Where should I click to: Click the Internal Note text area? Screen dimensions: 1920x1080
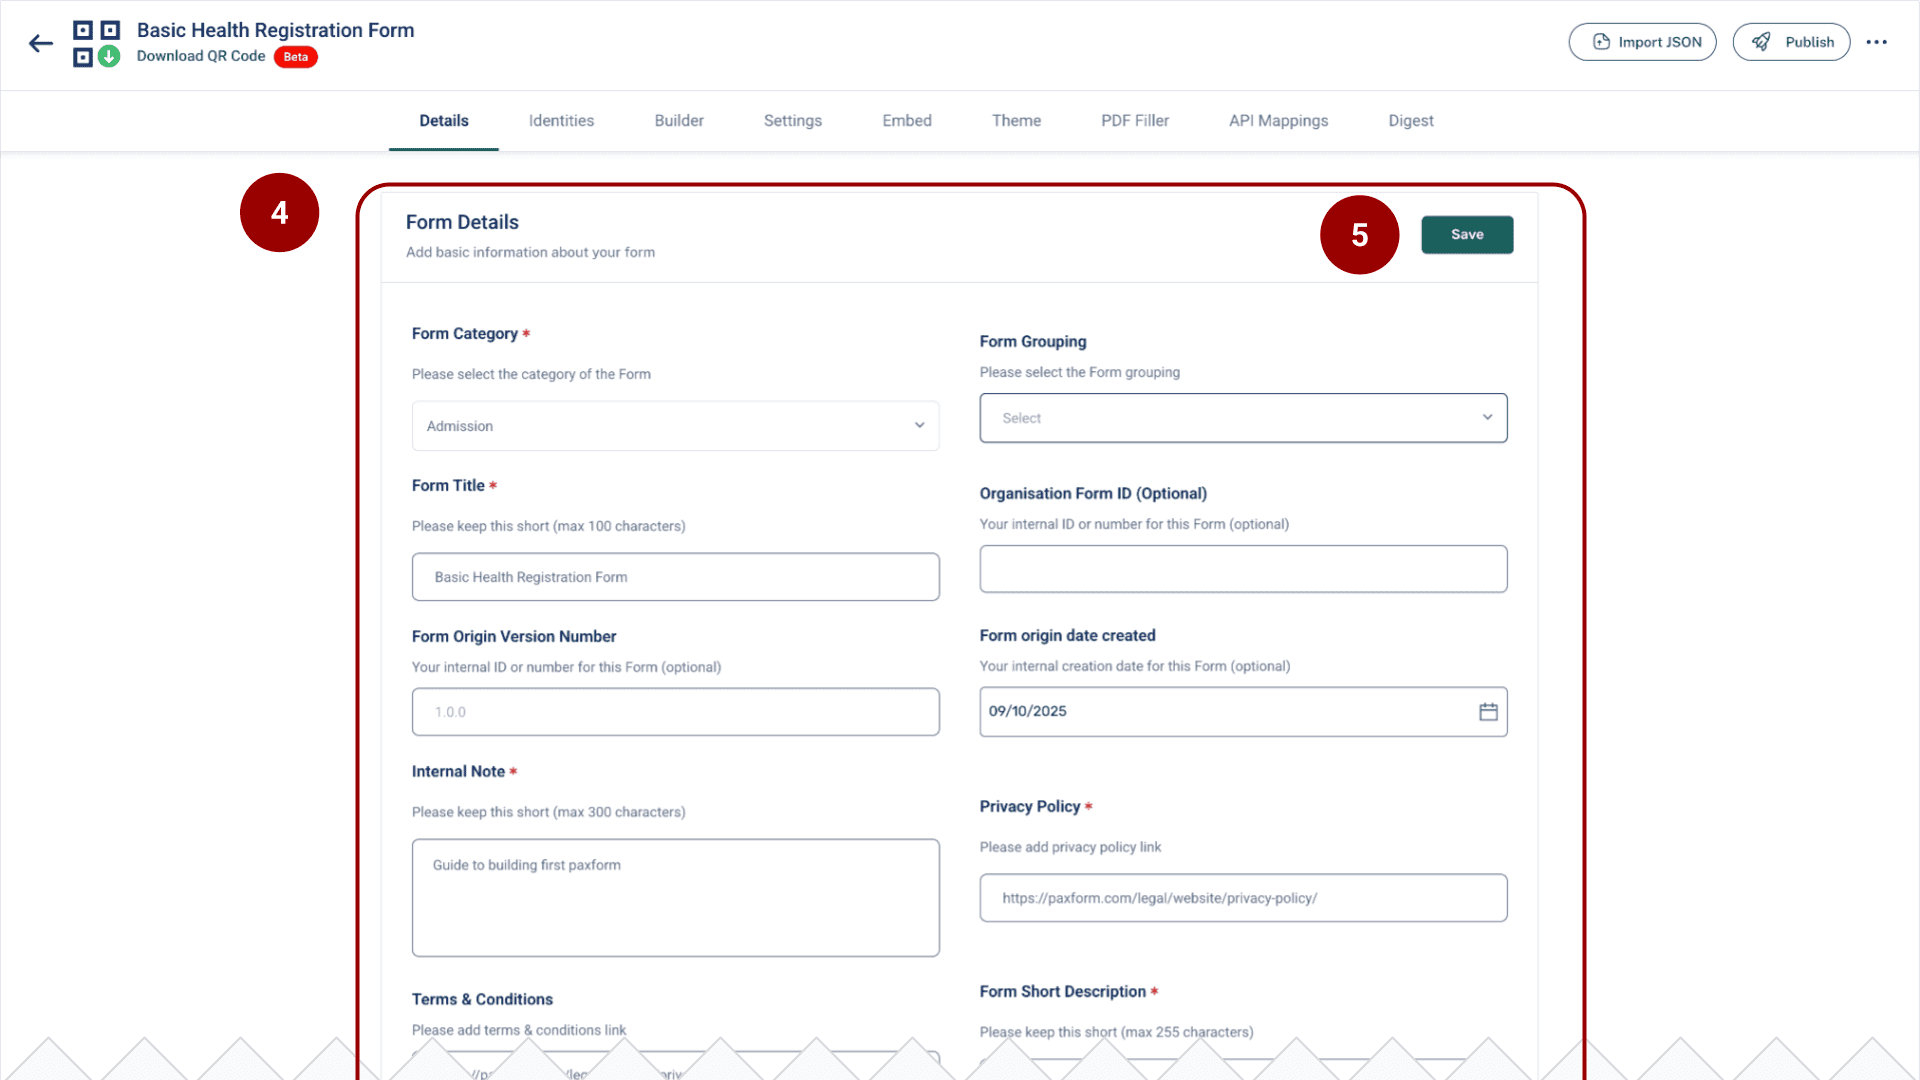click(x=675, y=897)
